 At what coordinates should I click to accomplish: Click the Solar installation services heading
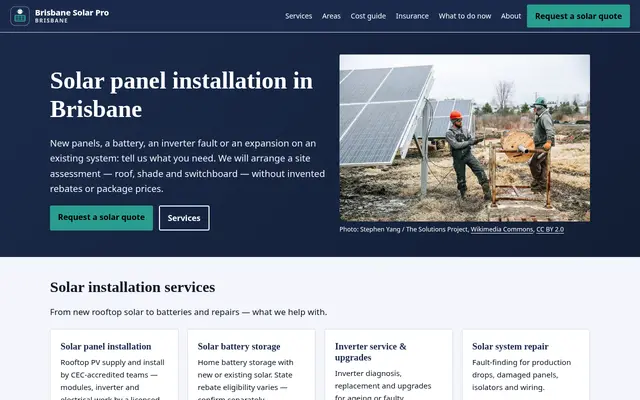[x=132, y=287]
